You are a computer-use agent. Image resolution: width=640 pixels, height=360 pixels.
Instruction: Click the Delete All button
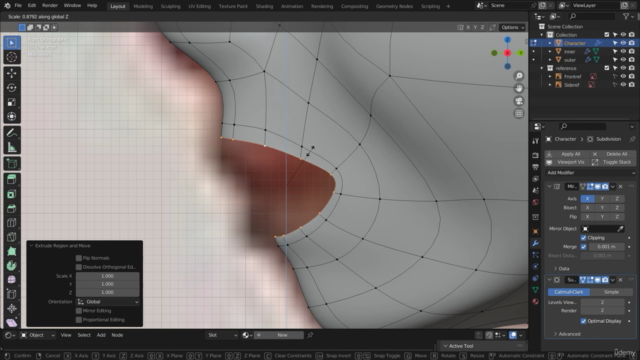coord(613,154)
